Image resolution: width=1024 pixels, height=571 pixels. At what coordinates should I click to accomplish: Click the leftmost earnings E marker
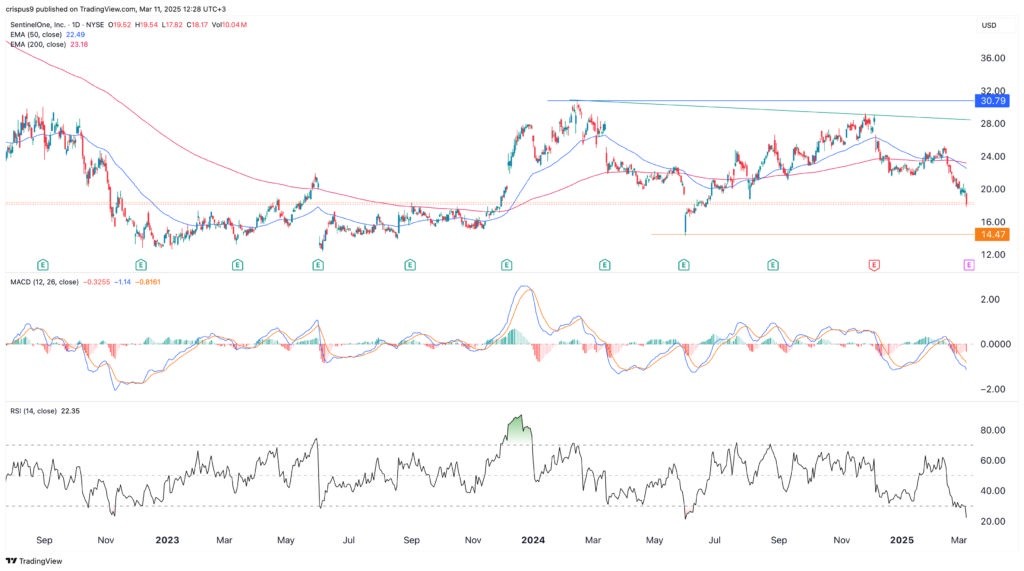pyautogui.click(x=42, y=265)
